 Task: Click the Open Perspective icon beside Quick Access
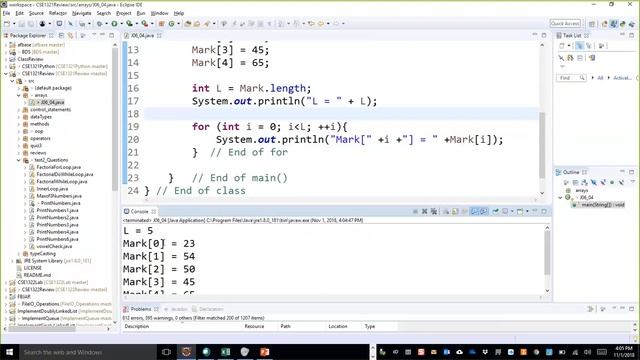[x=592, y=24]
